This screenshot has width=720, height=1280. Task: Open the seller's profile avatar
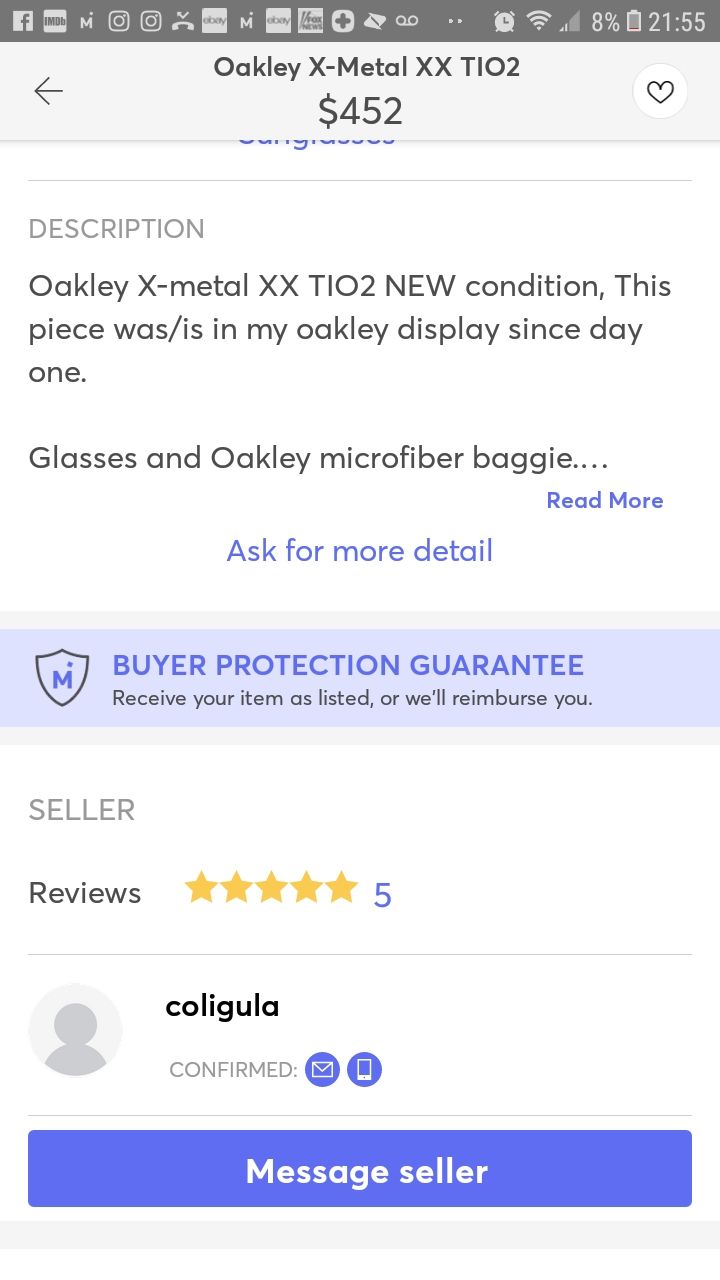75,1030
